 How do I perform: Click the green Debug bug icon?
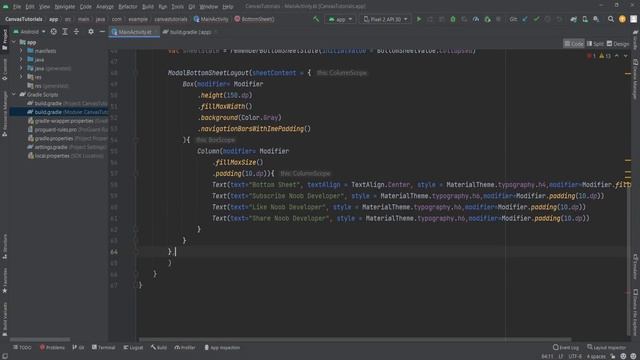pyautogui.click(x=453, y=19)
